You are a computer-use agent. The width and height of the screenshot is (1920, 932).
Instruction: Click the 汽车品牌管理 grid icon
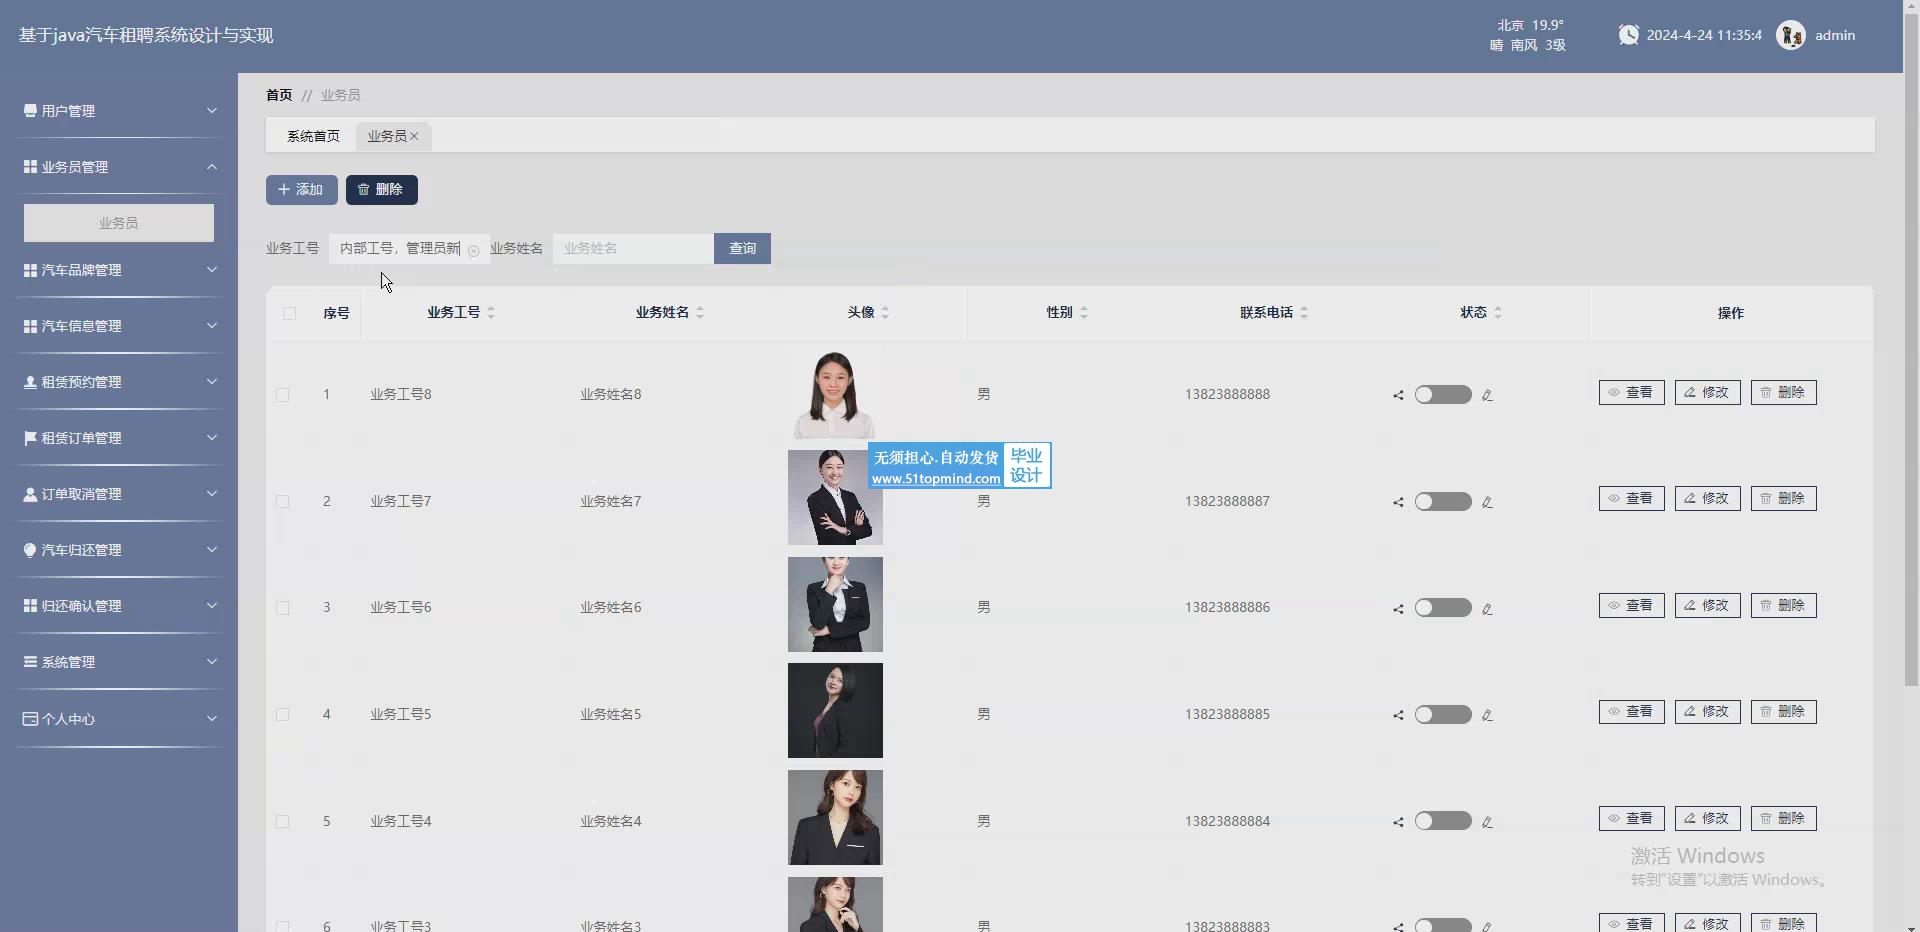pos(30,270)
